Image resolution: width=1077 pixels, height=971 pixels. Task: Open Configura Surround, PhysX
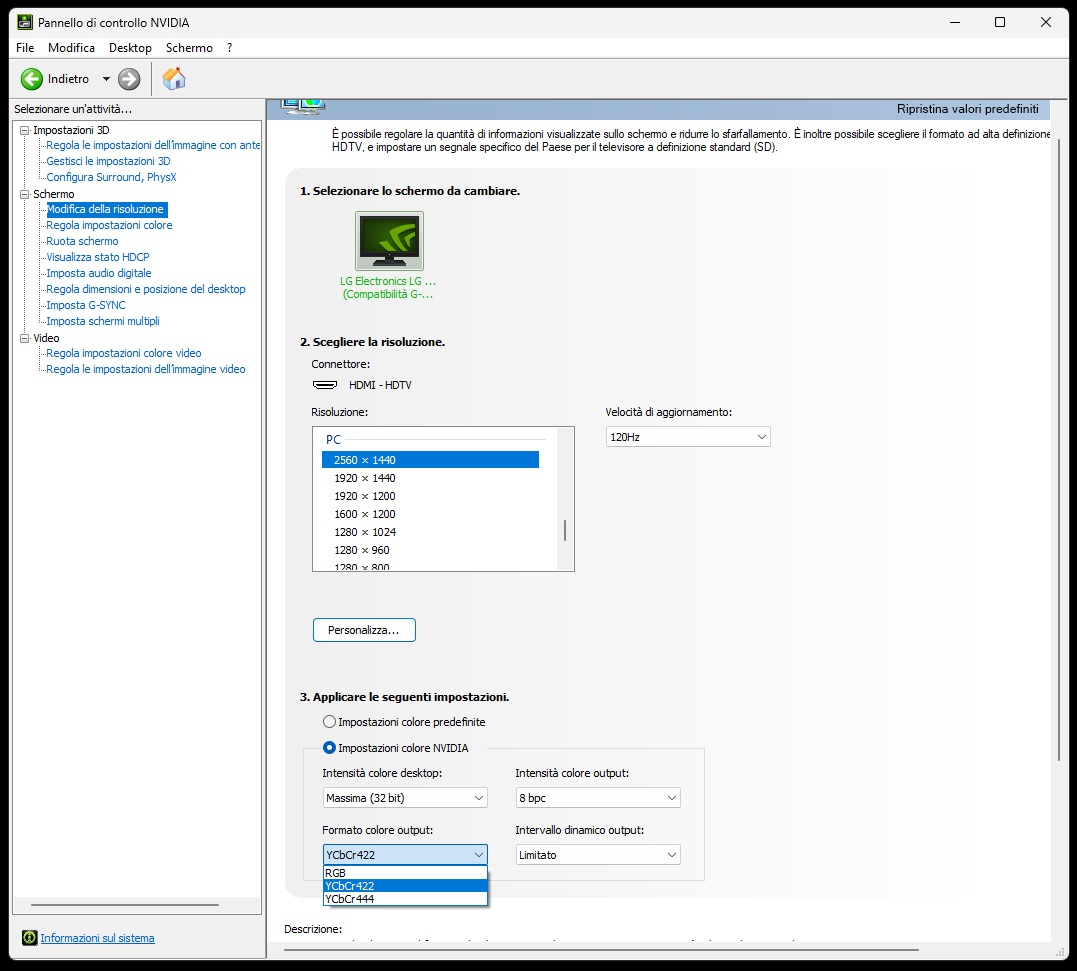111,177
